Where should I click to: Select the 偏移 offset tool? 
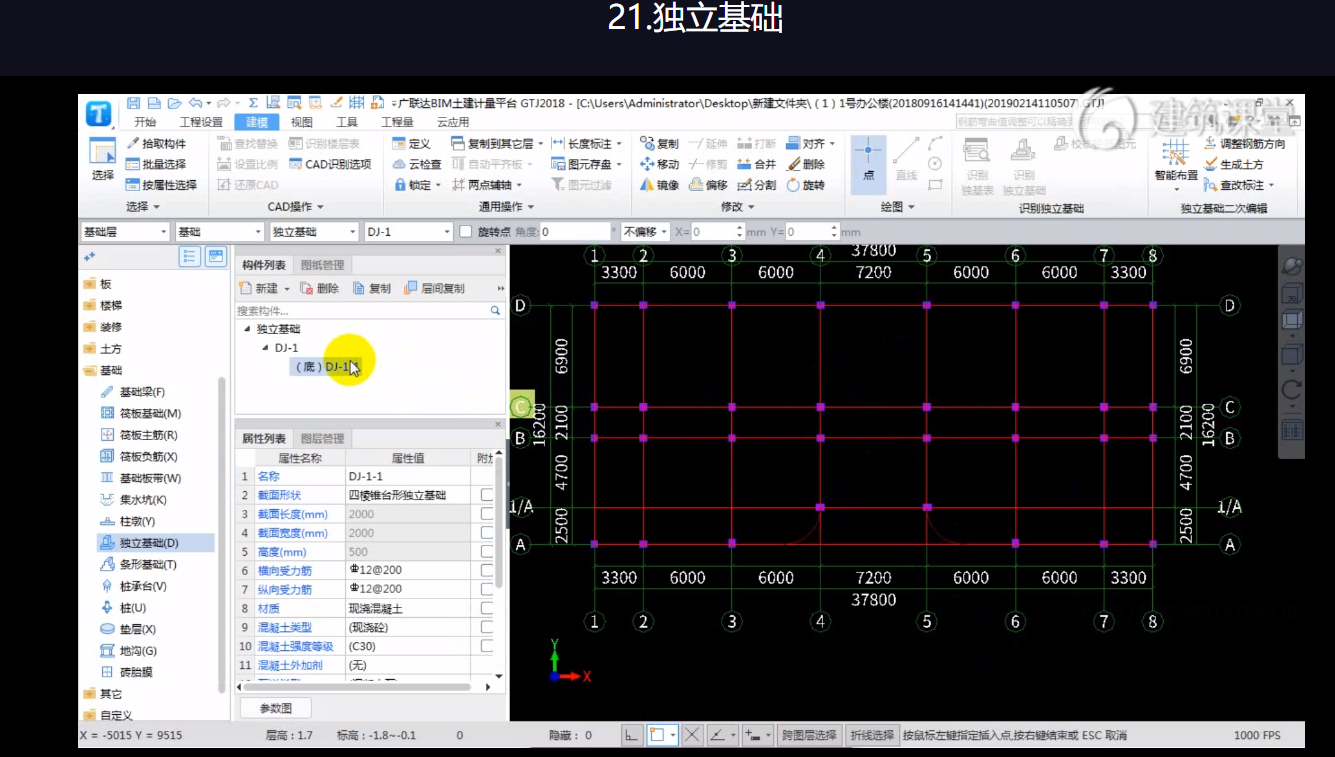tap(707, 185)
